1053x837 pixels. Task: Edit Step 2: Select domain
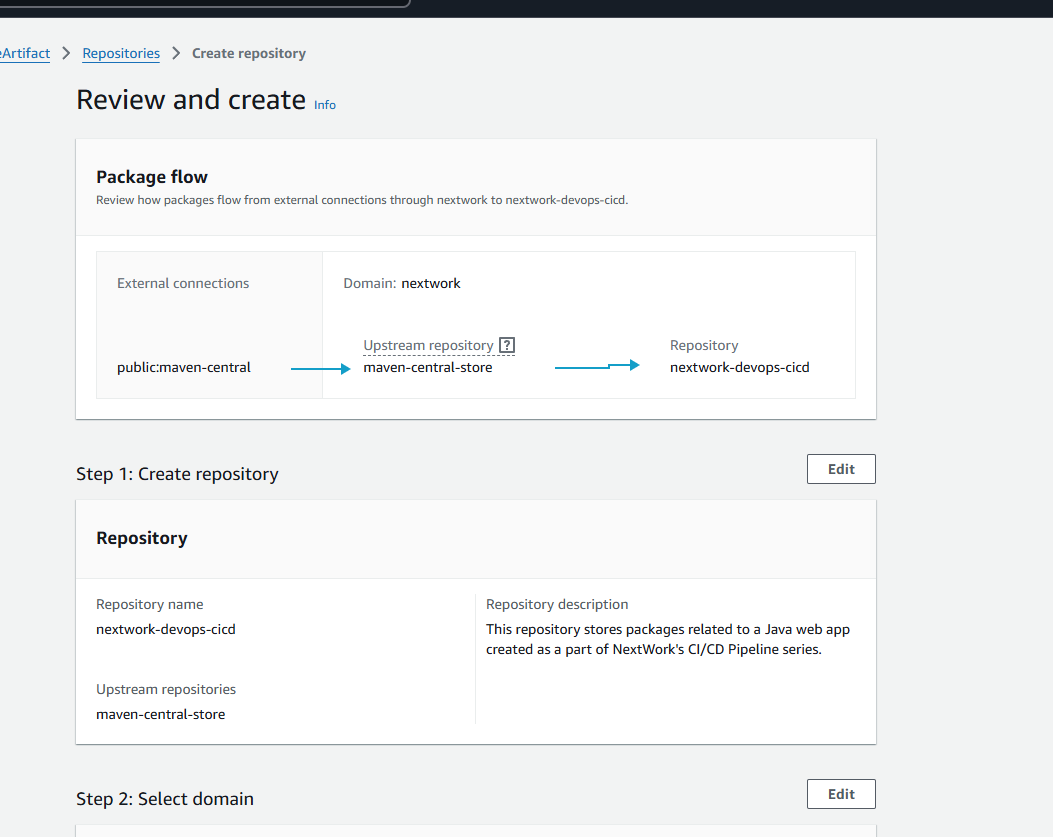pyautogui.click(x=840, y=793)
